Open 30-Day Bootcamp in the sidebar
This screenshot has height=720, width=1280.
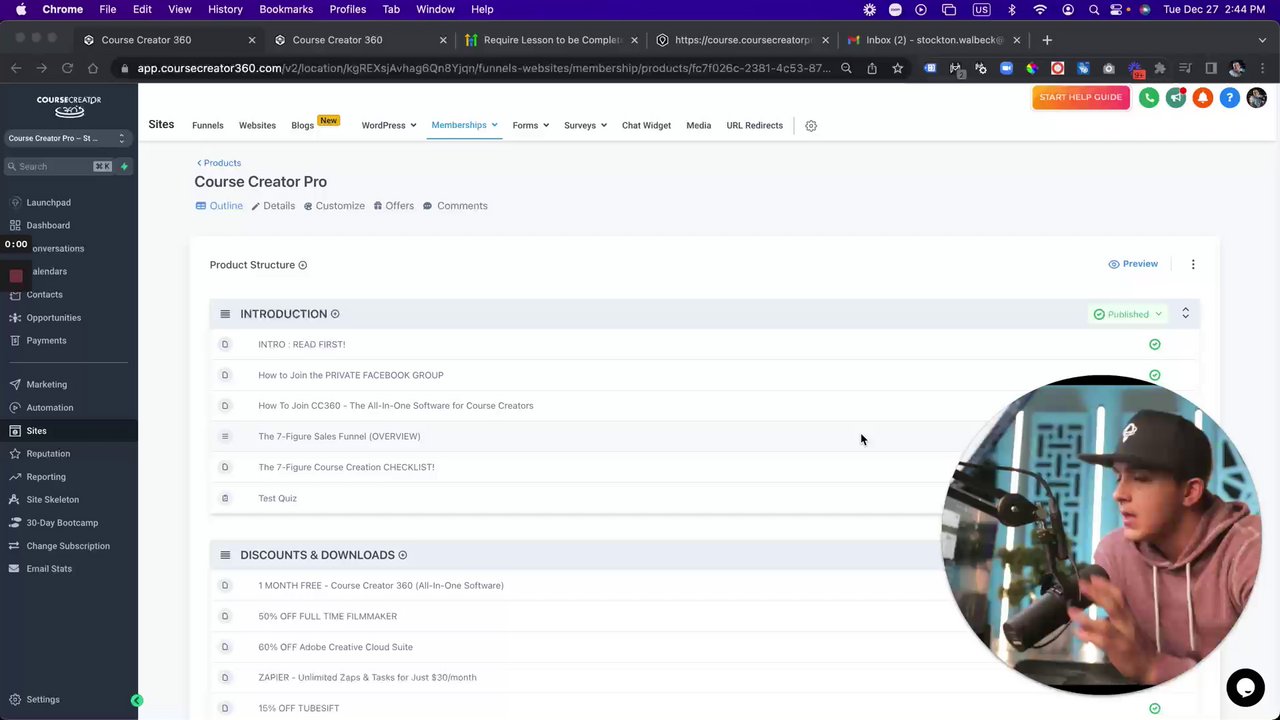[x=62, y=522]
